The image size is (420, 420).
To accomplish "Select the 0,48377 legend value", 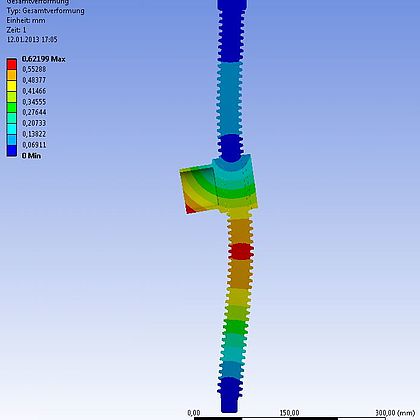I will coord(34,80).
